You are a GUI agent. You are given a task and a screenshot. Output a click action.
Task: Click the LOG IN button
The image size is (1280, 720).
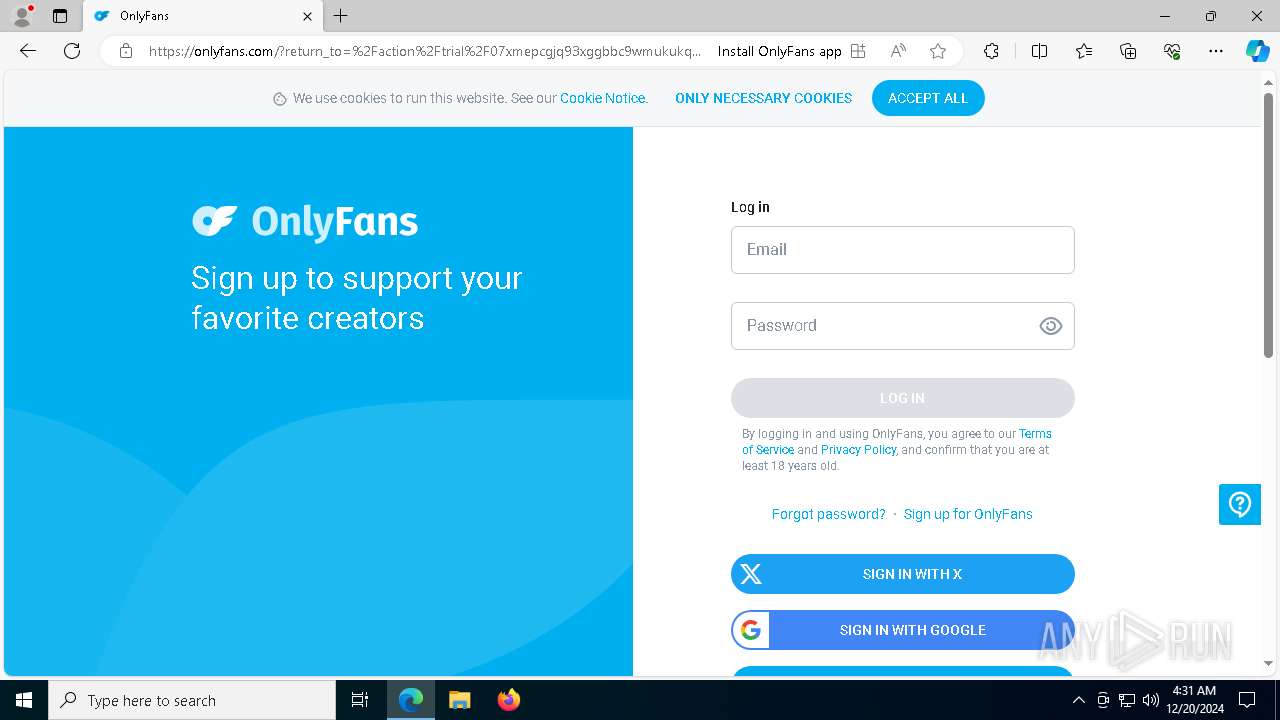point(902,398)
